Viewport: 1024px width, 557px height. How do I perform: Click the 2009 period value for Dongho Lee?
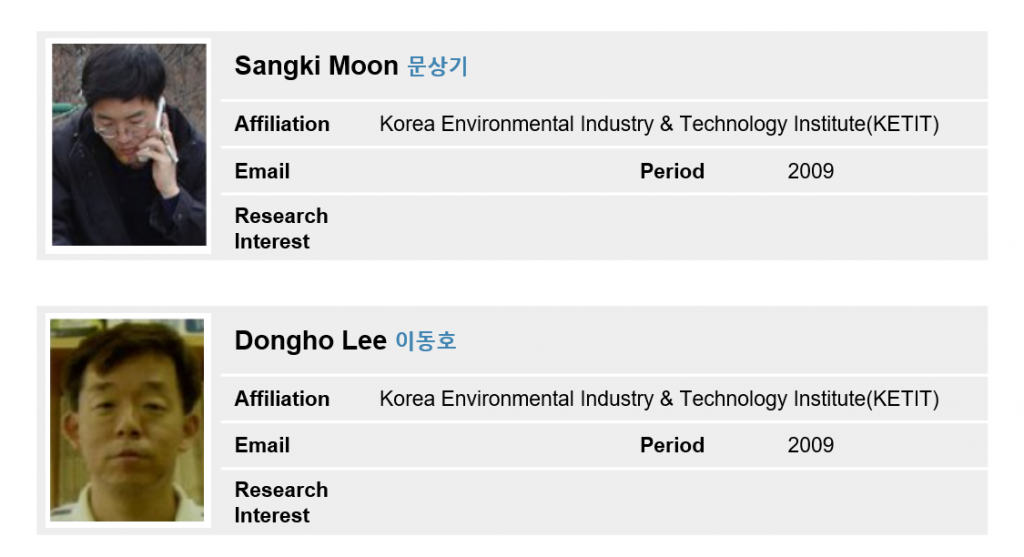pyautogui.click(x=810, y=445)
